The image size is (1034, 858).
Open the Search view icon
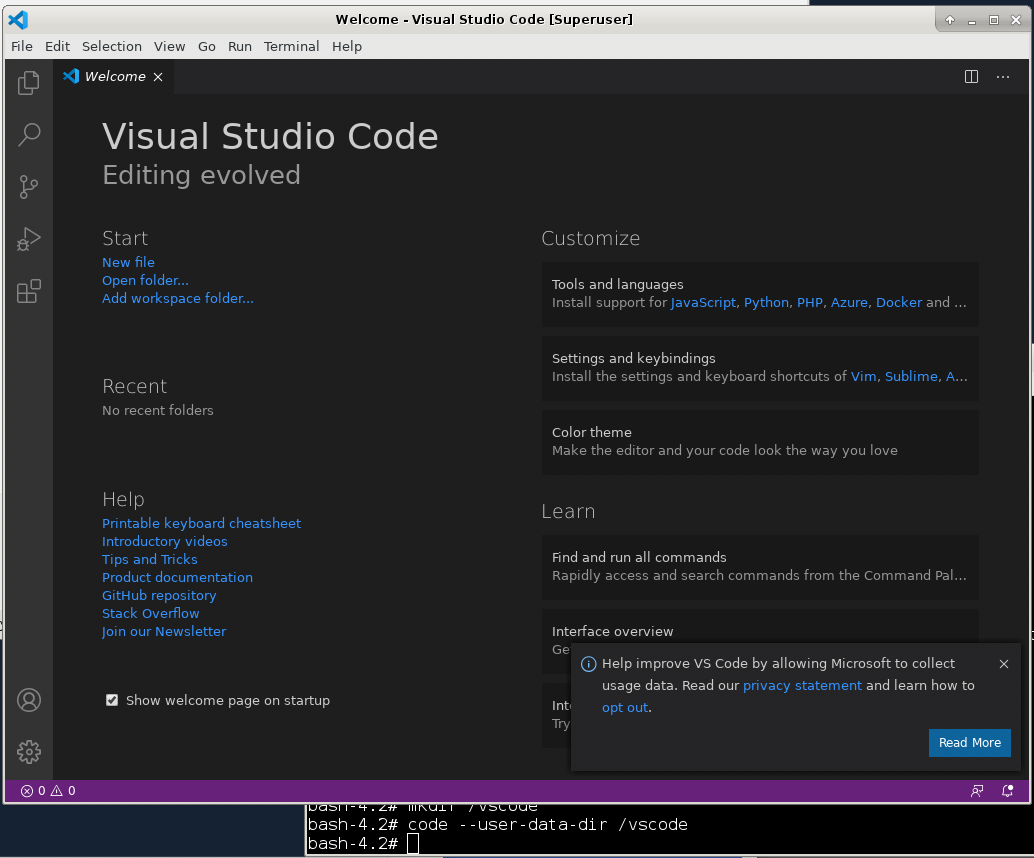pos(28,135)
